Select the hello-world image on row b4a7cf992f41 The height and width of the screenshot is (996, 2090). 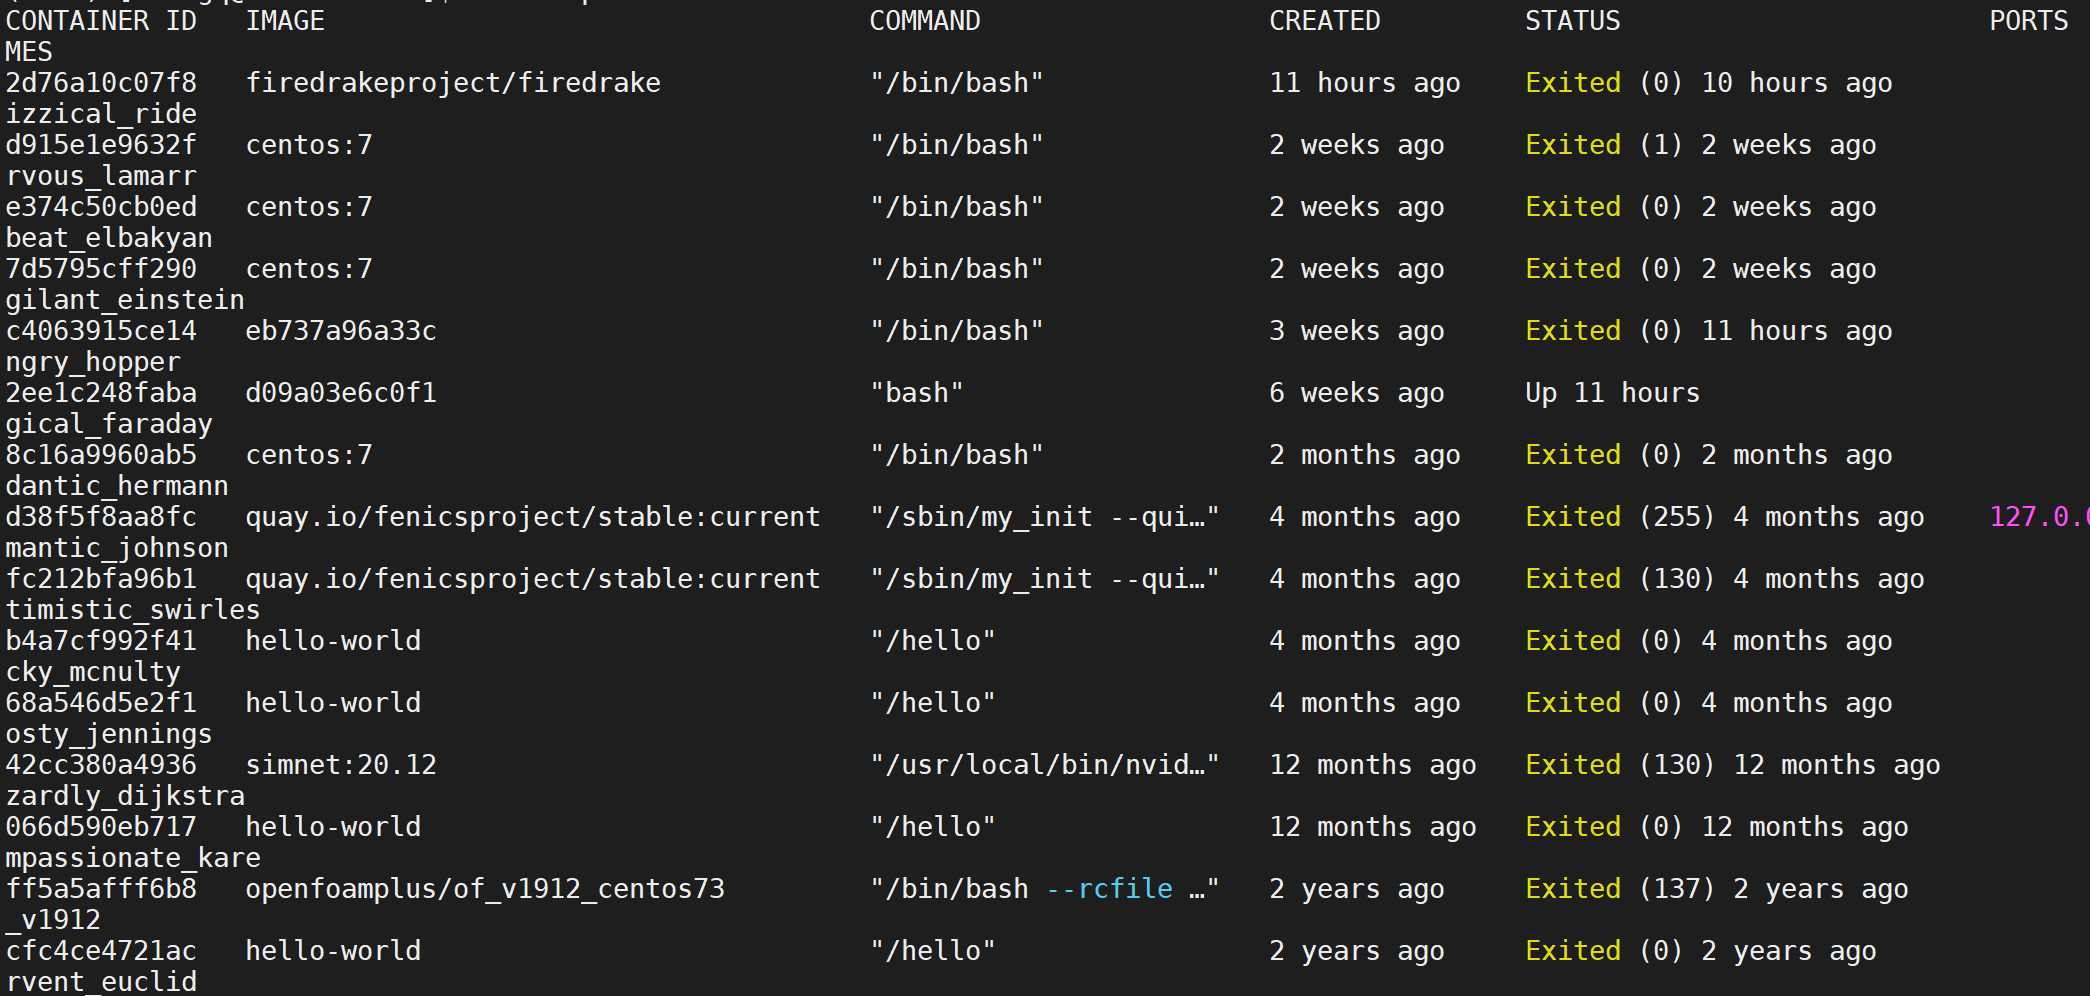[334, 640]
